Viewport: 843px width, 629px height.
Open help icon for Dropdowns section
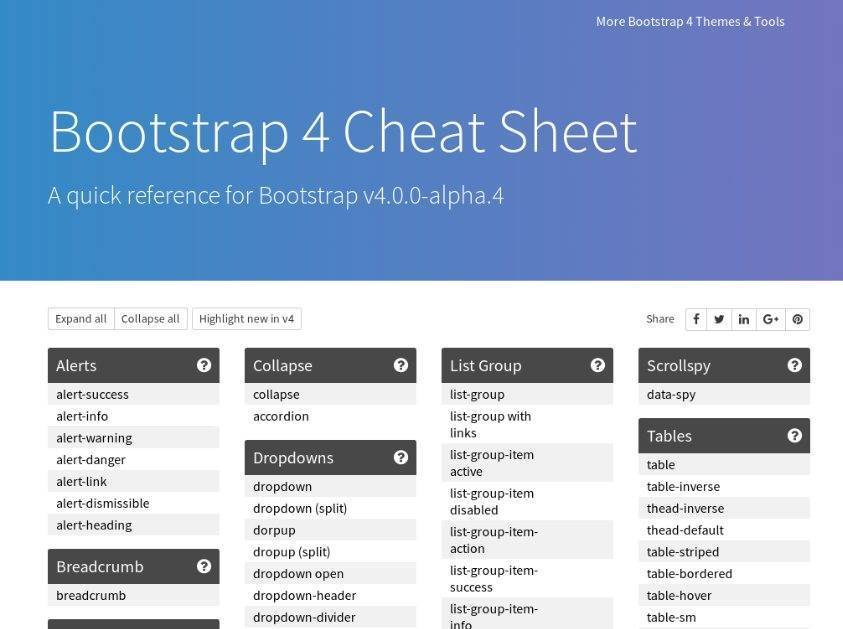(x=401, y=458)
